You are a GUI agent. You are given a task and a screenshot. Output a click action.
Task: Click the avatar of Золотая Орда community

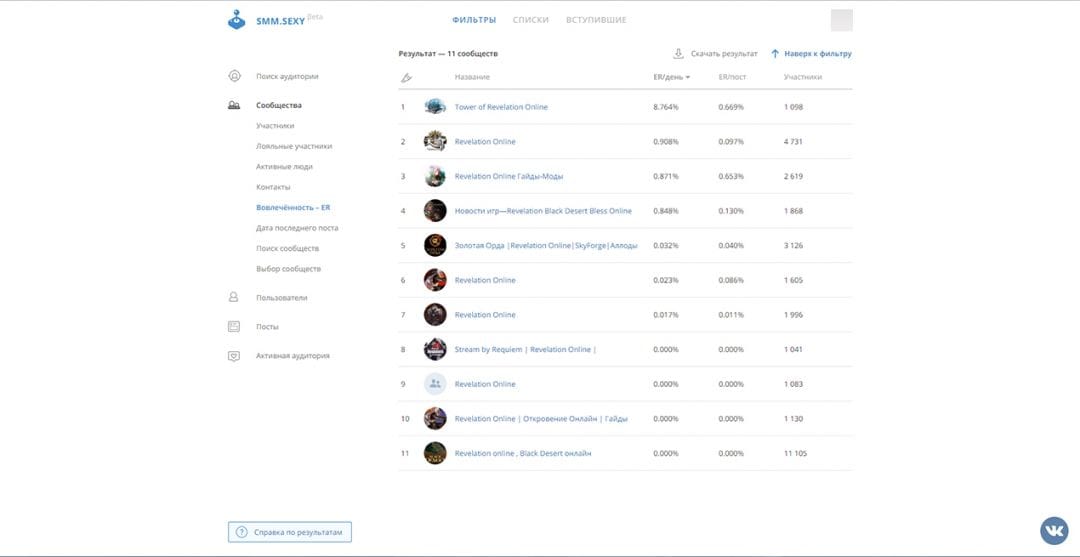[435, 245]
